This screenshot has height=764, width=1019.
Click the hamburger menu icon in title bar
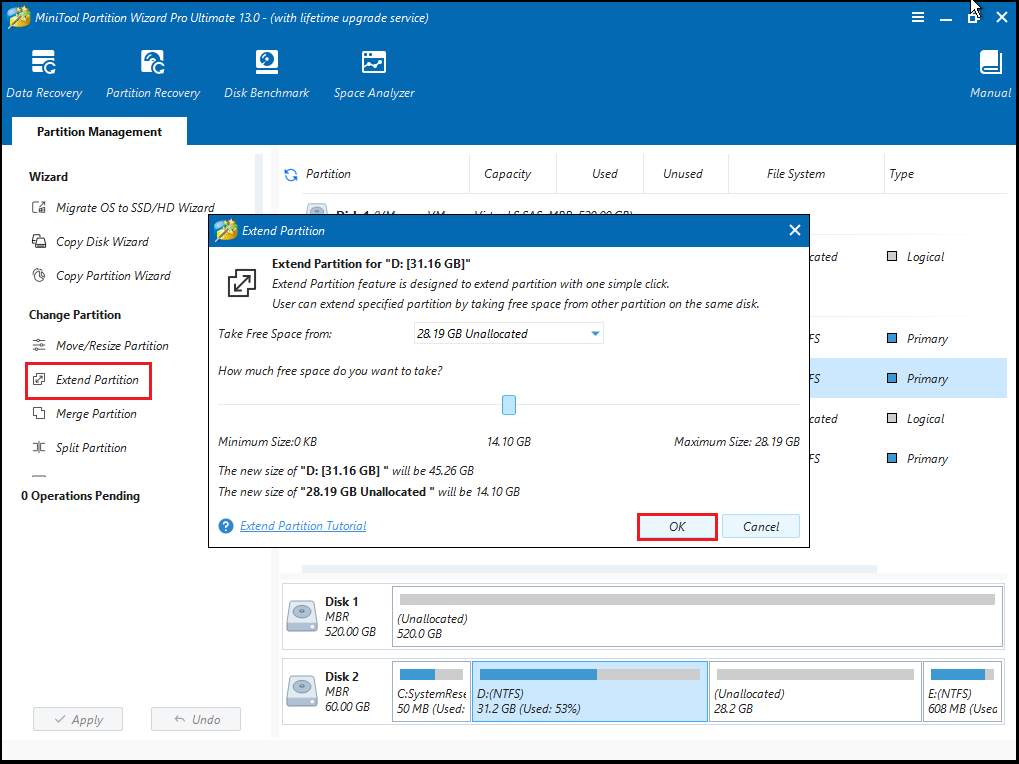pyautogui.click(x=918, y=18)
